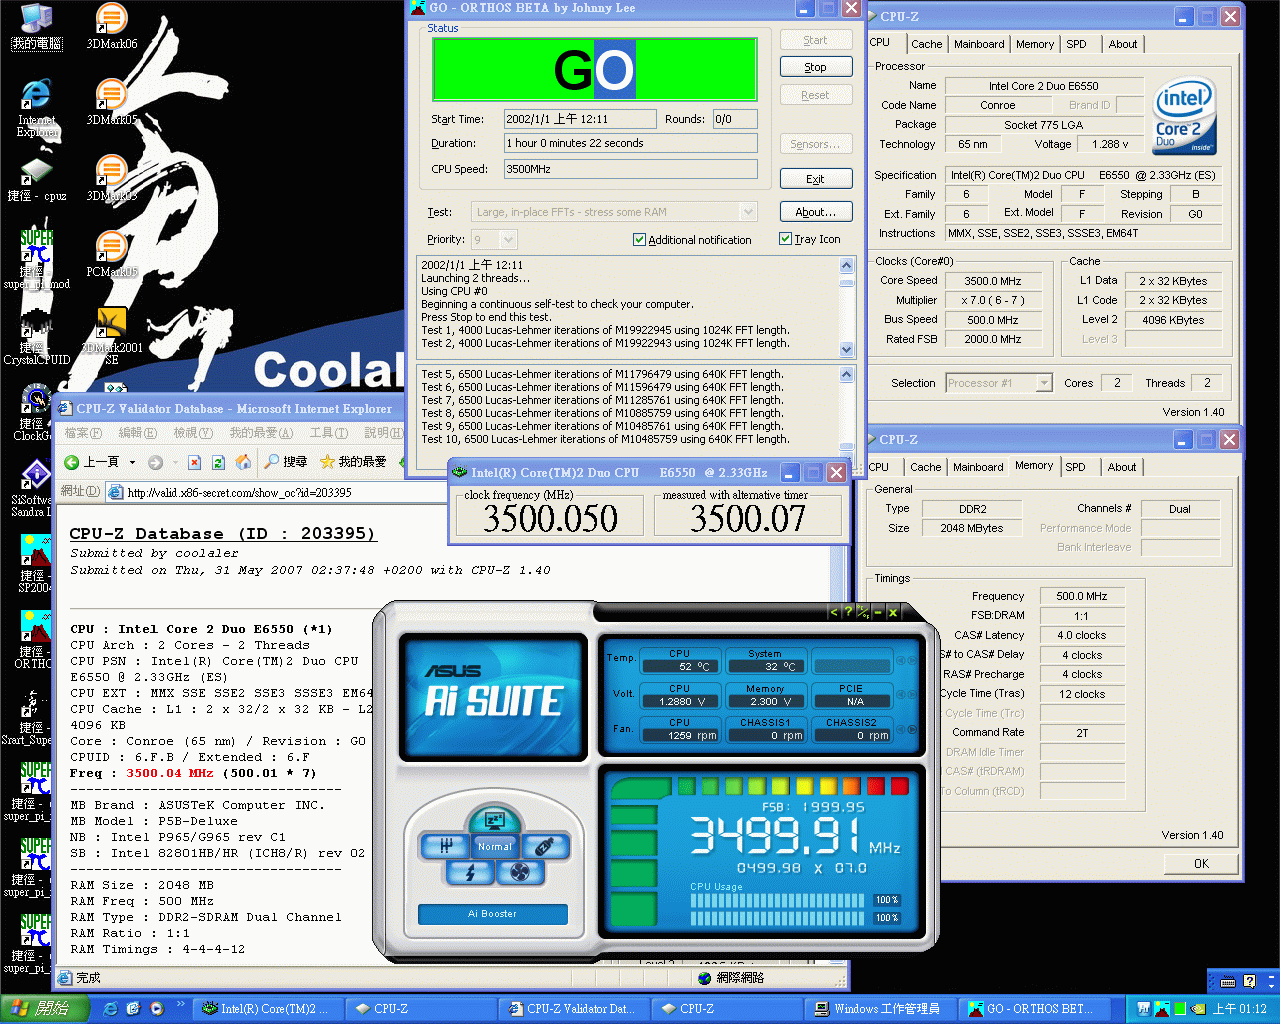
Task: Click the About... button in ORTHOS
Action: pos(816,212)
